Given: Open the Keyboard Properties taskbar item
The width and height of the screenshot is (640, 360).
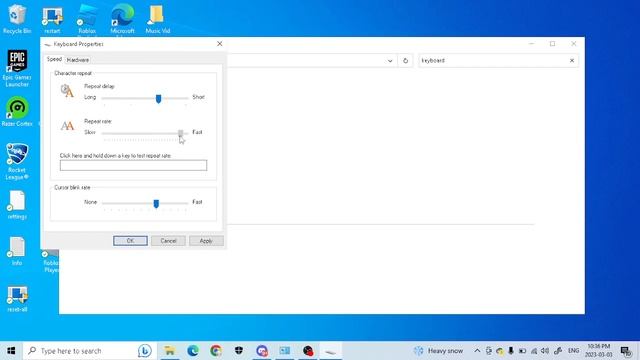Looking at the screenshot, I should tap(331, 351).
